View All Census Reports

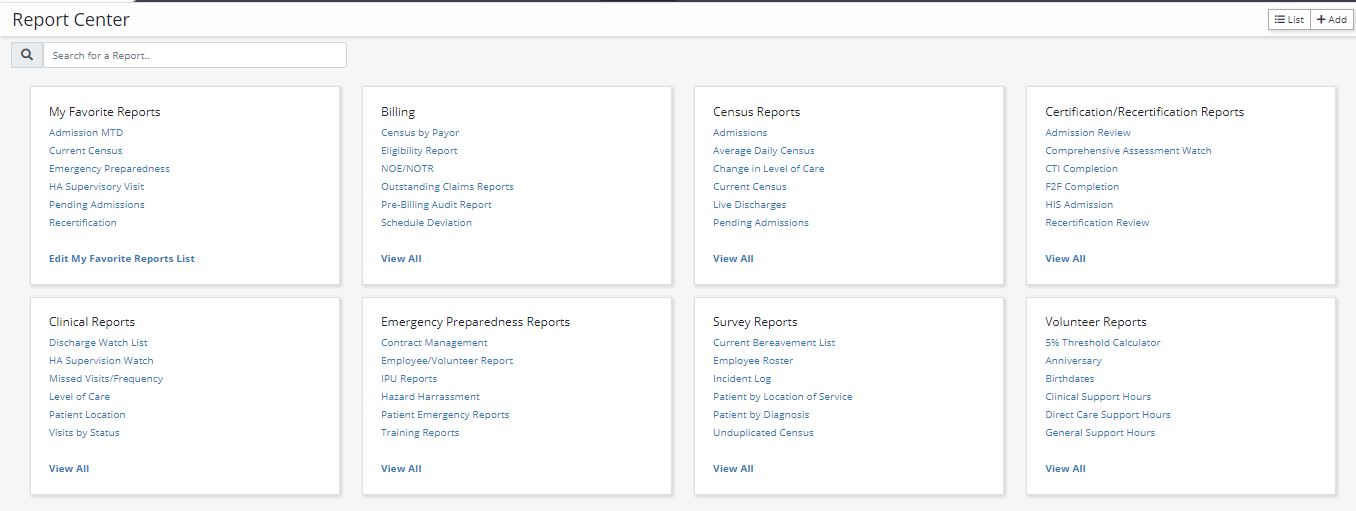(733, 259)
